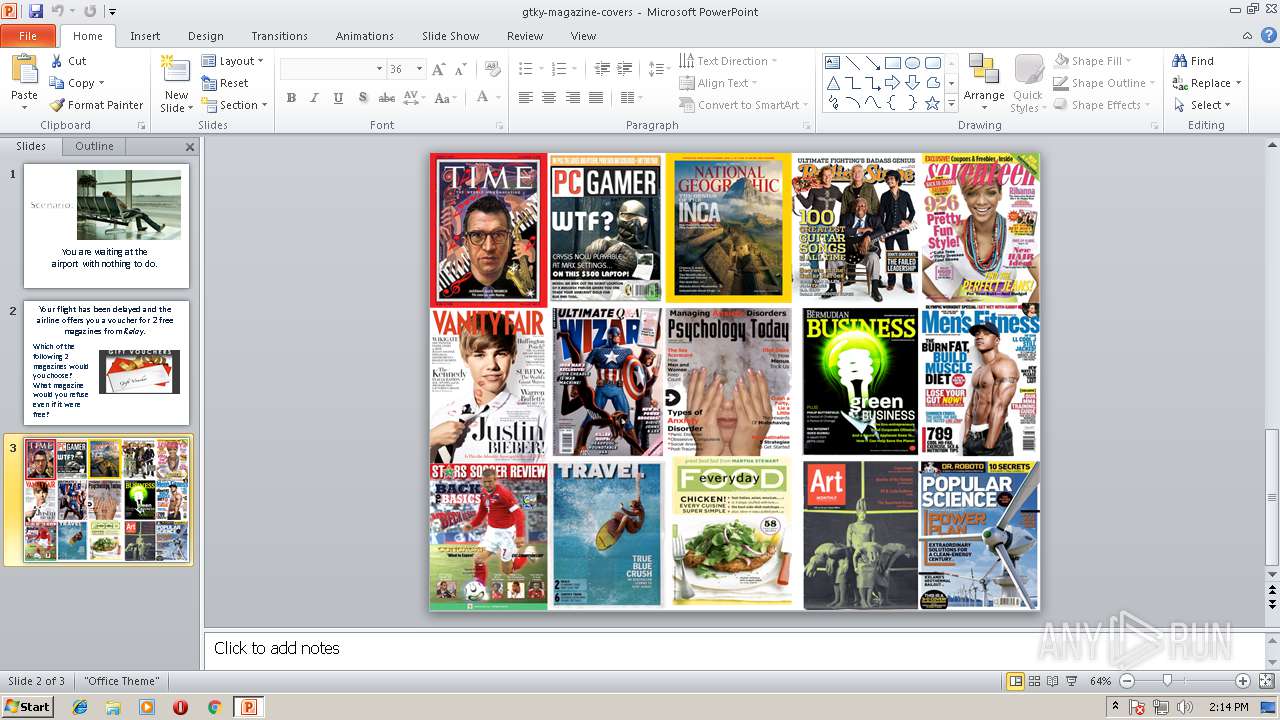Open Internet Explorer from taskbar
Image resolution: width=1280 pixels, height=720 pixels.
point(80,707)
